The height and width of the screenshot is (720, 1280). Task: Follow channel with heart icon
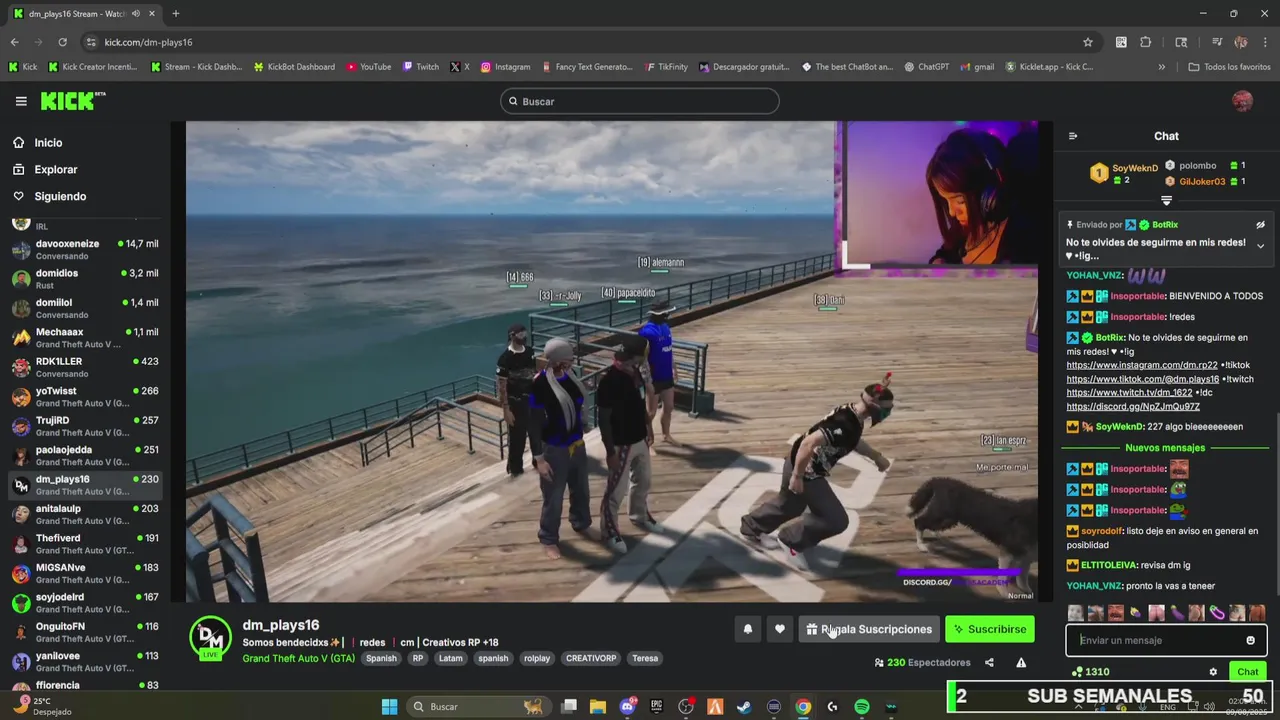[780, 629]
